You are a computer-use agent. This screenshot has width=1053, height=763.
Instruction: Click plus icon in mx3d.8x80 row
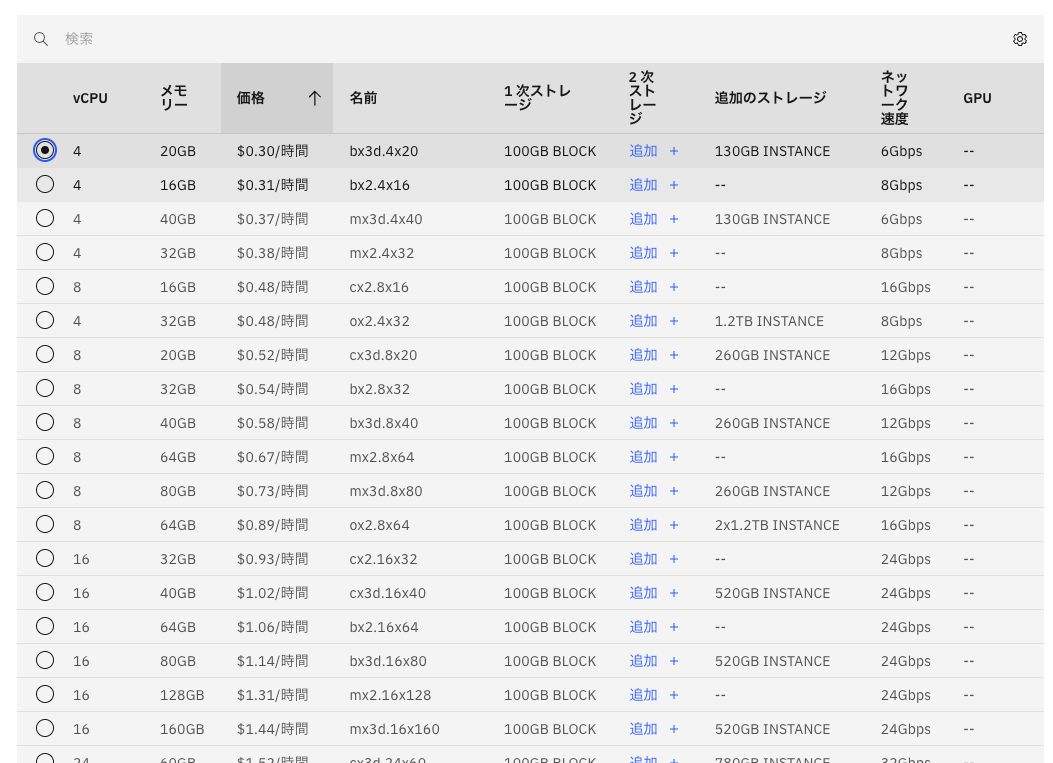point(674,491)
